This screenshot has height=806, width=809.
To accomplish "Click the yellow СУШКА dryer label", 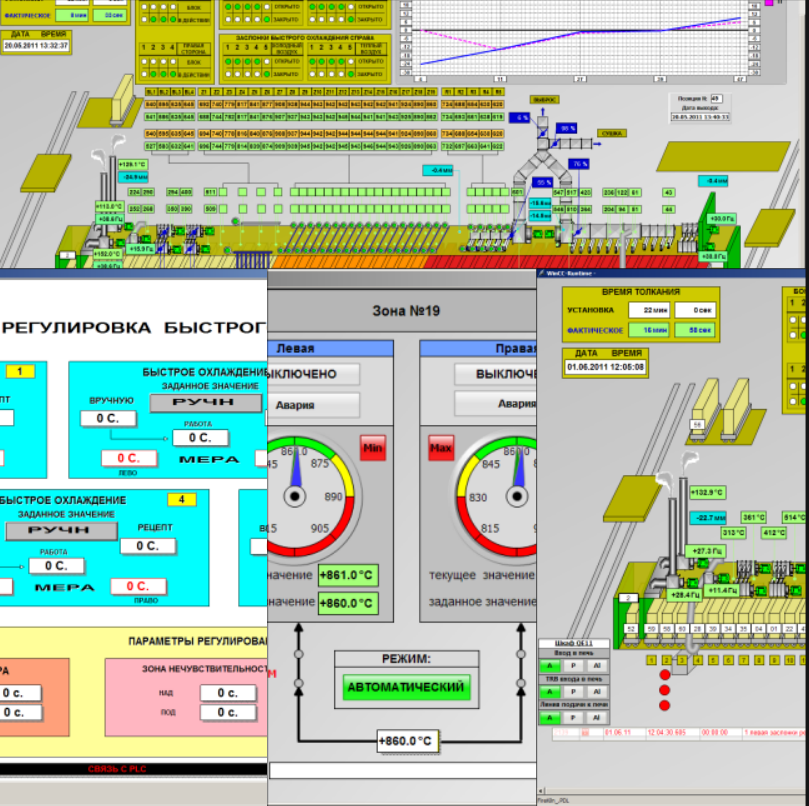I will tap(612, 133).
